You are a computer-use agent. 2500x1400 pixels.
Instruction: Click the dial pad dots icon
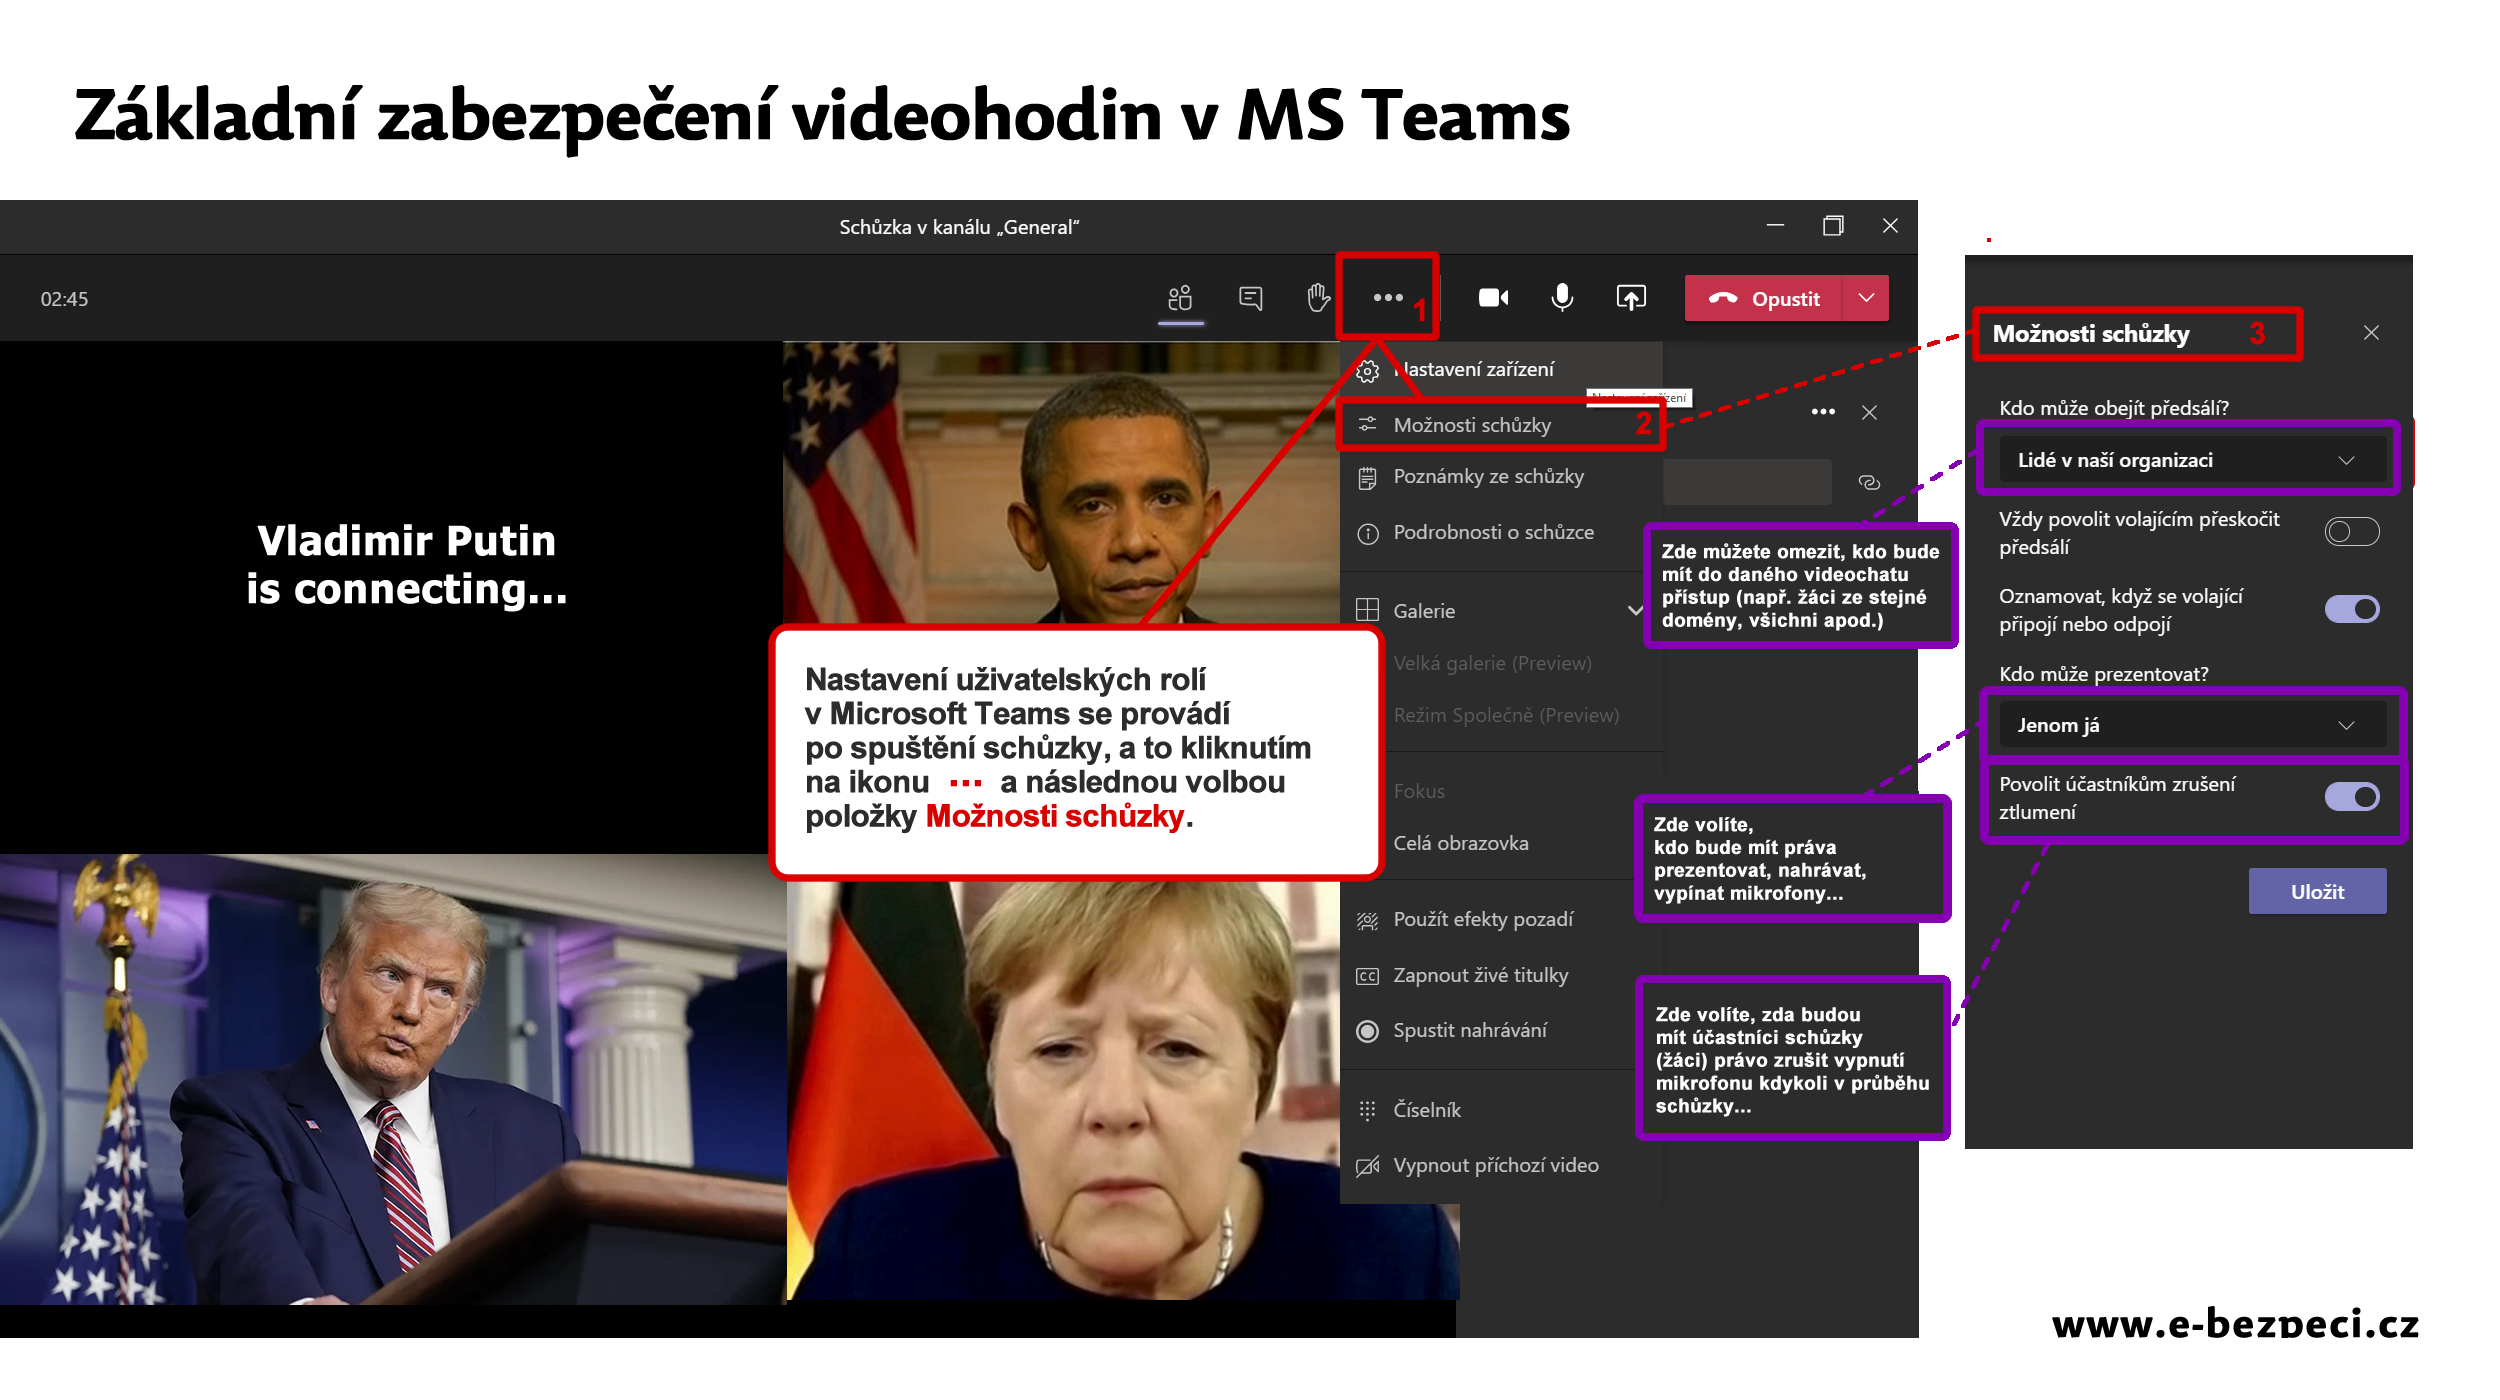[x=1367, y=1110]
